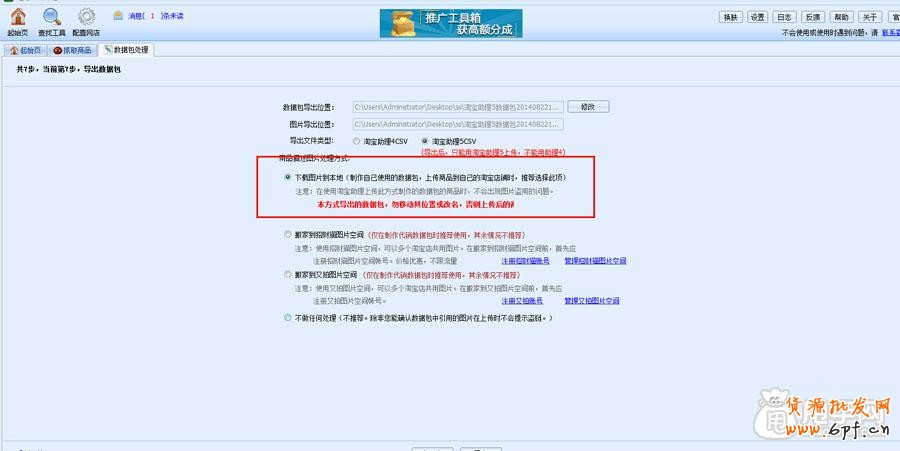Click the 关于 about button
This screenshot has width=900, height=451.
(x=870, y=17)
